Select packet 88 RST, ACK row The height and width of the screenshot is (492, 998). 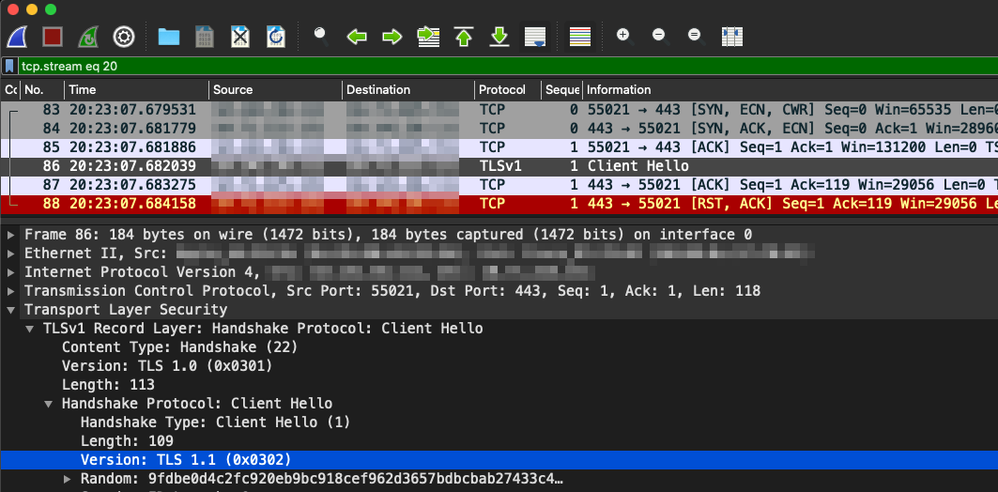[499, 204]
